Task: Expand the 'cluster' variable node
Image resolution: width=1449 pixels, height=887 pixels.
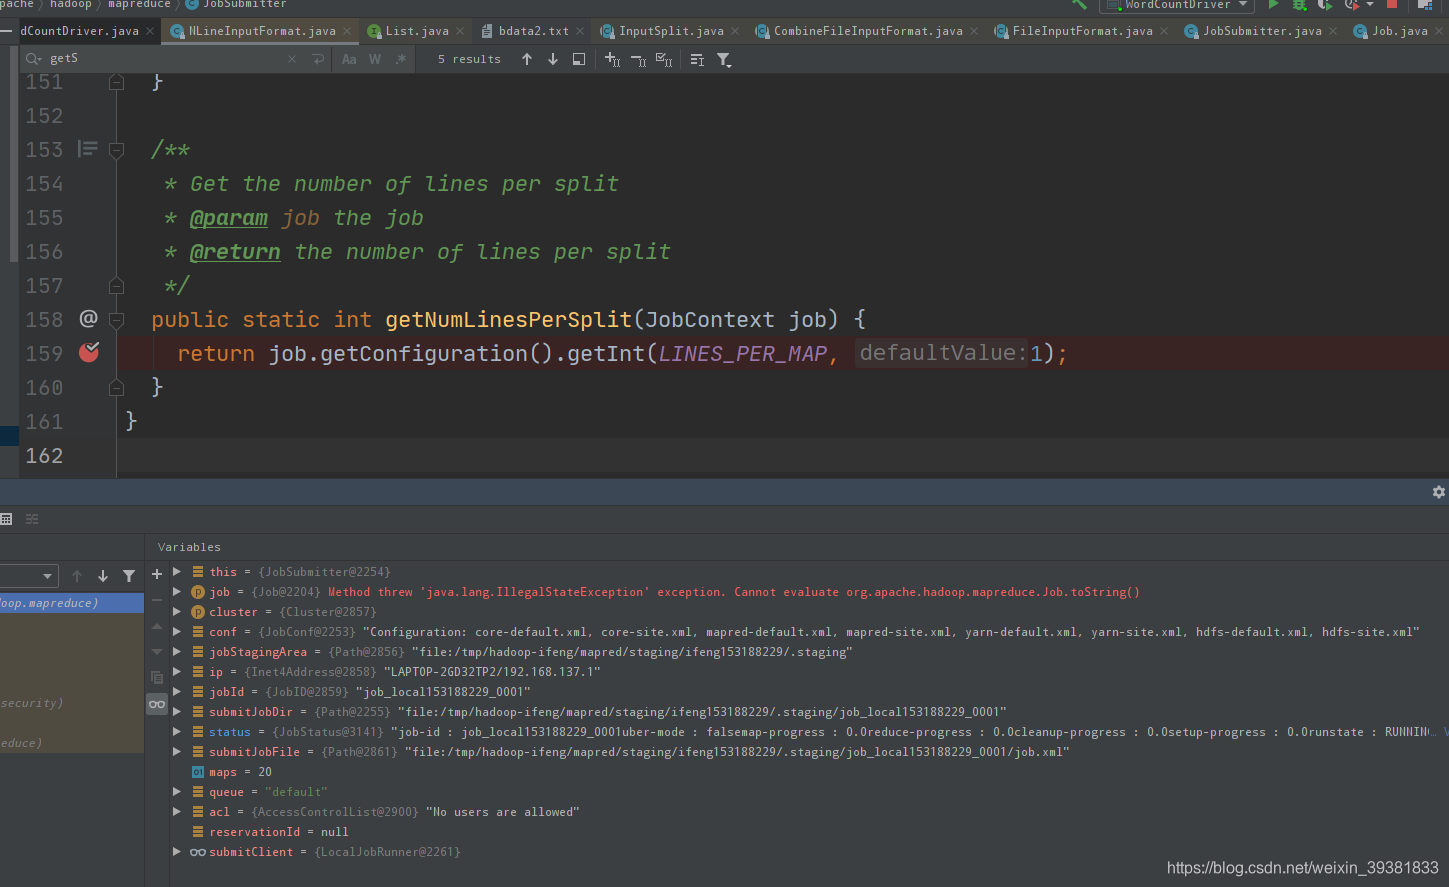Action: 177,612
